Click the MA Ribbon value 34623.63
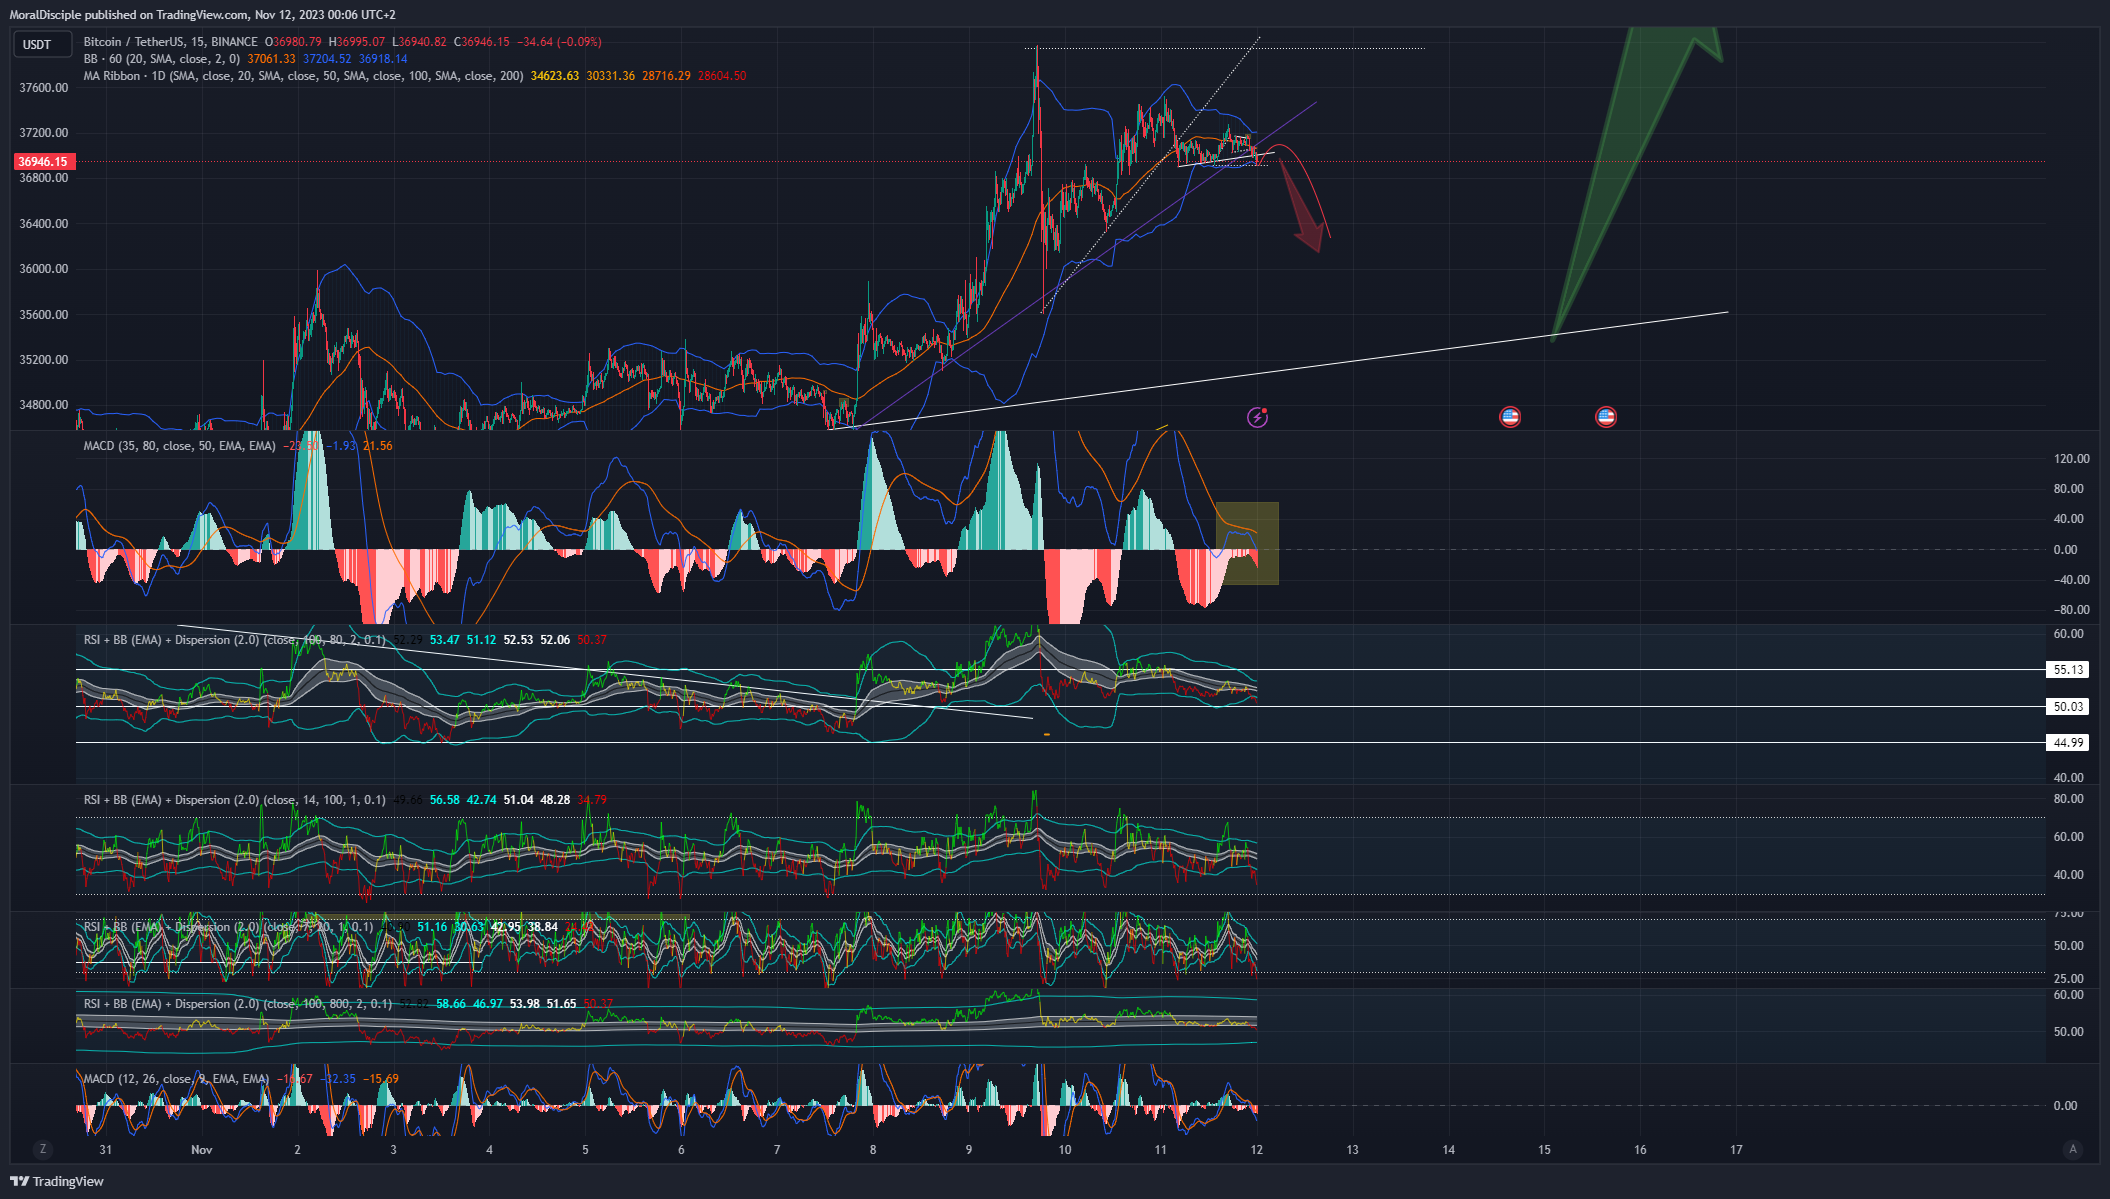The height and width of the screenshot is (1199, 2110). click(x=555, y=76)
